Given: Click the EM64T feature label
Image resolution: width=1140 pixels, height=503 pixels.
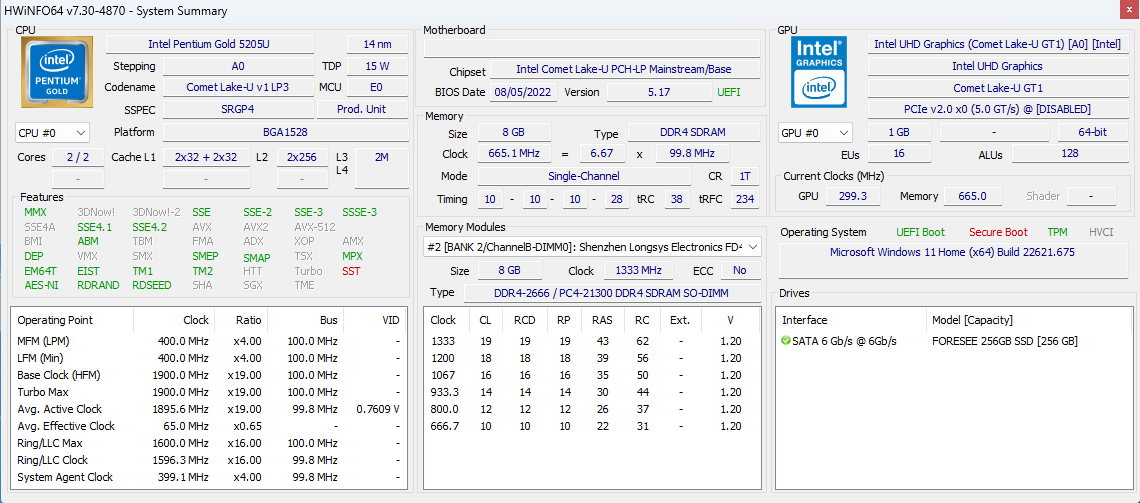Looking at the screenshot, I should (x=39, y=271).
